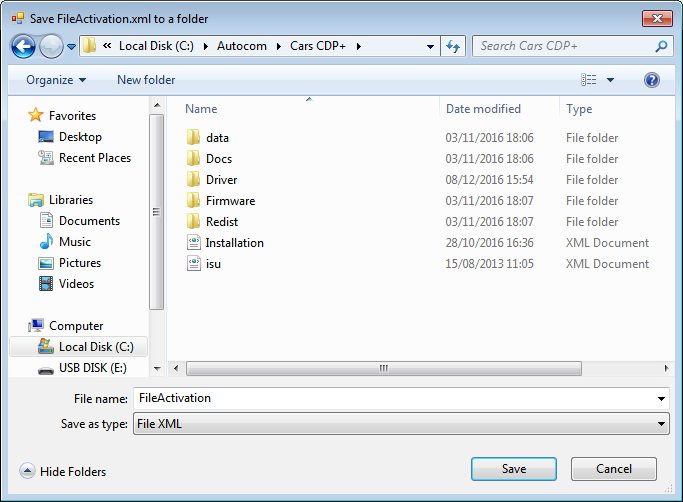The width and height of the screenshot is (683, 502).
Task: Open Documents library
Action: coord(89,221)
